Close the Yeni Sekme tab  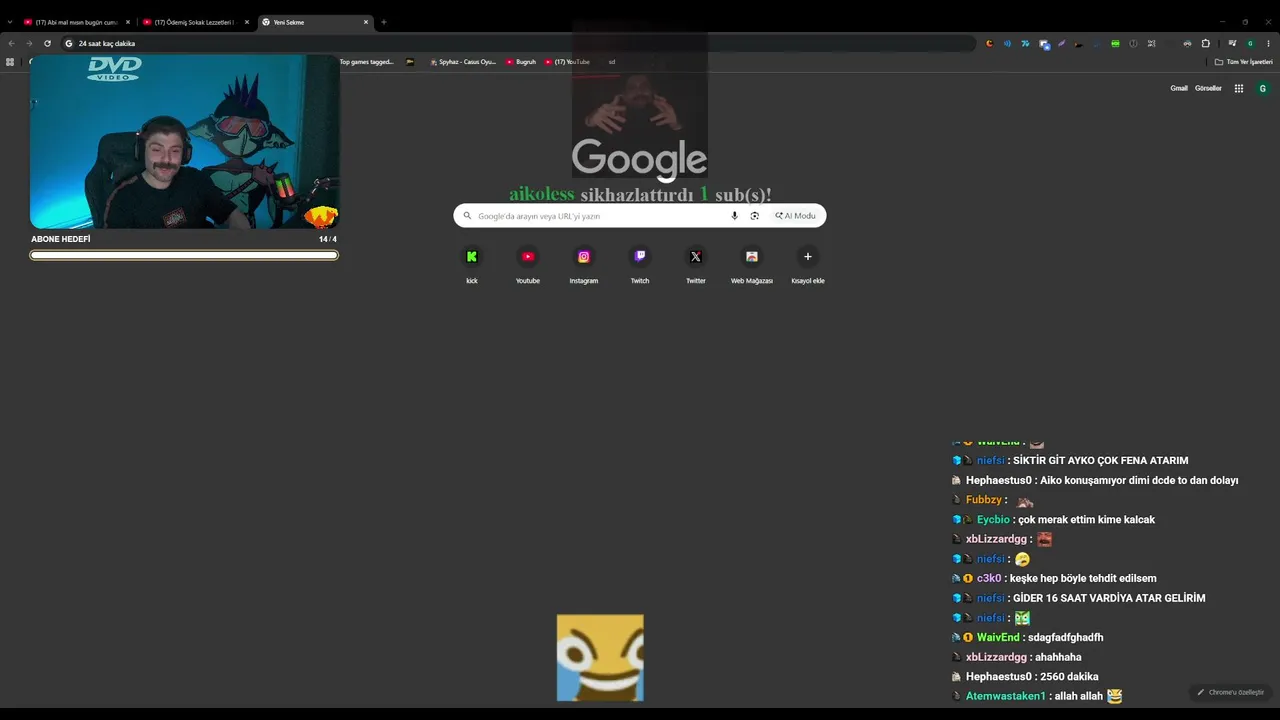click(366, 22)
